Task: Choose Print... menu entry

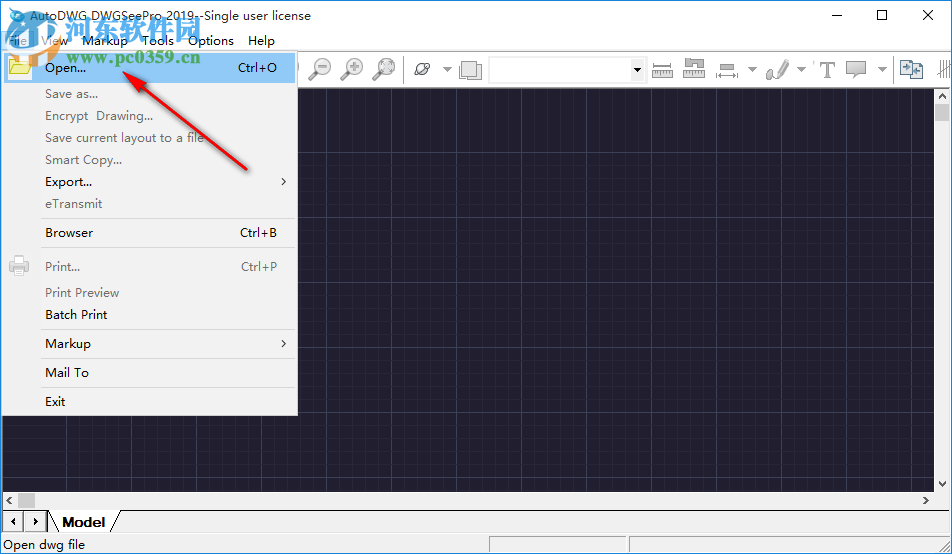Action: pos(149,267)
